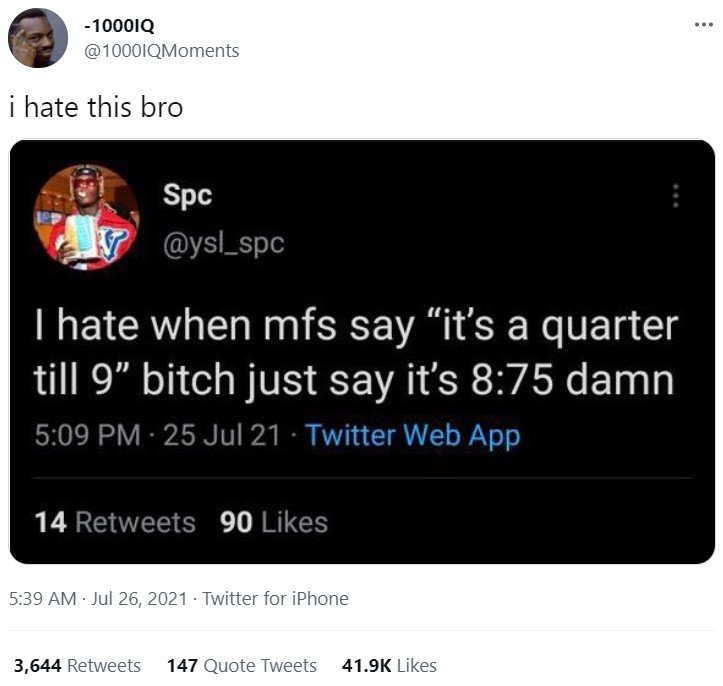723x686 pixels.
Task: Open the -1000IQ profile avatar
Action: (38, 38)
